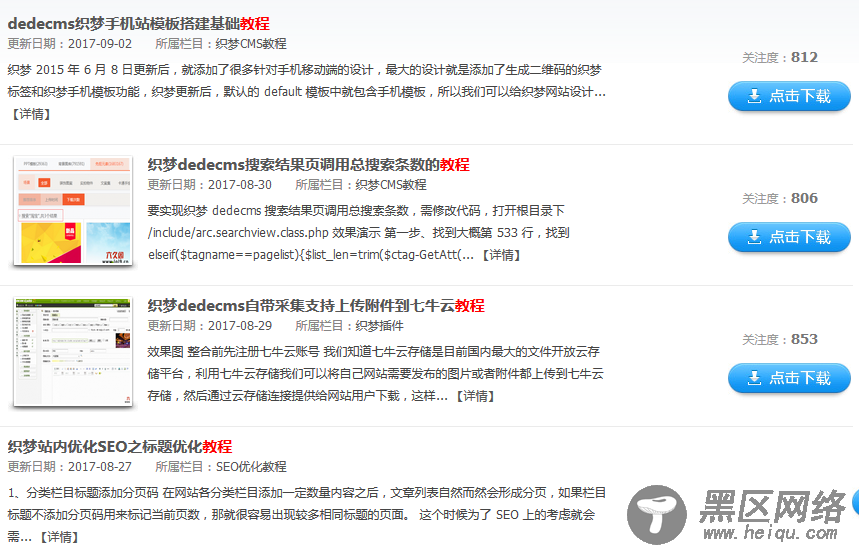Click 点击下载 button beside 关注度 806
859x550 pixels.
tap(789, 237)
